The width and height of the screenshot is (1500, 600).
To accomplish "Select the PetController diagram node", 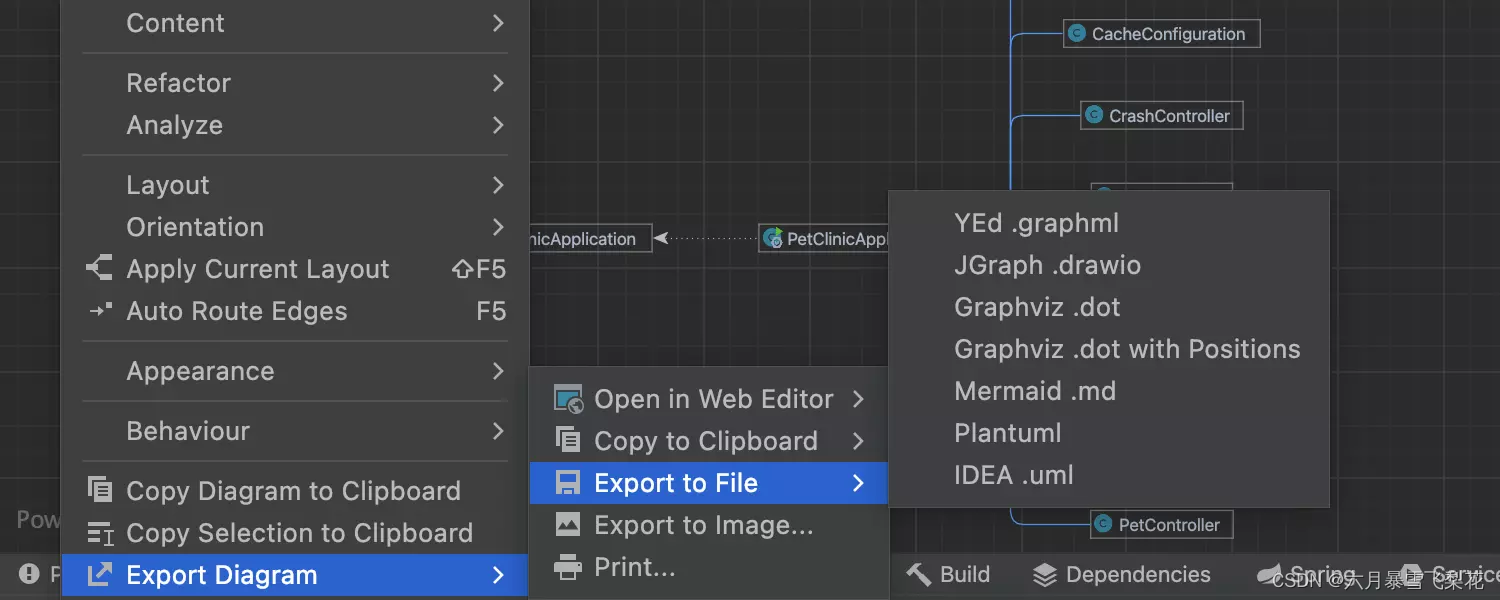I will click(1162, 524).
